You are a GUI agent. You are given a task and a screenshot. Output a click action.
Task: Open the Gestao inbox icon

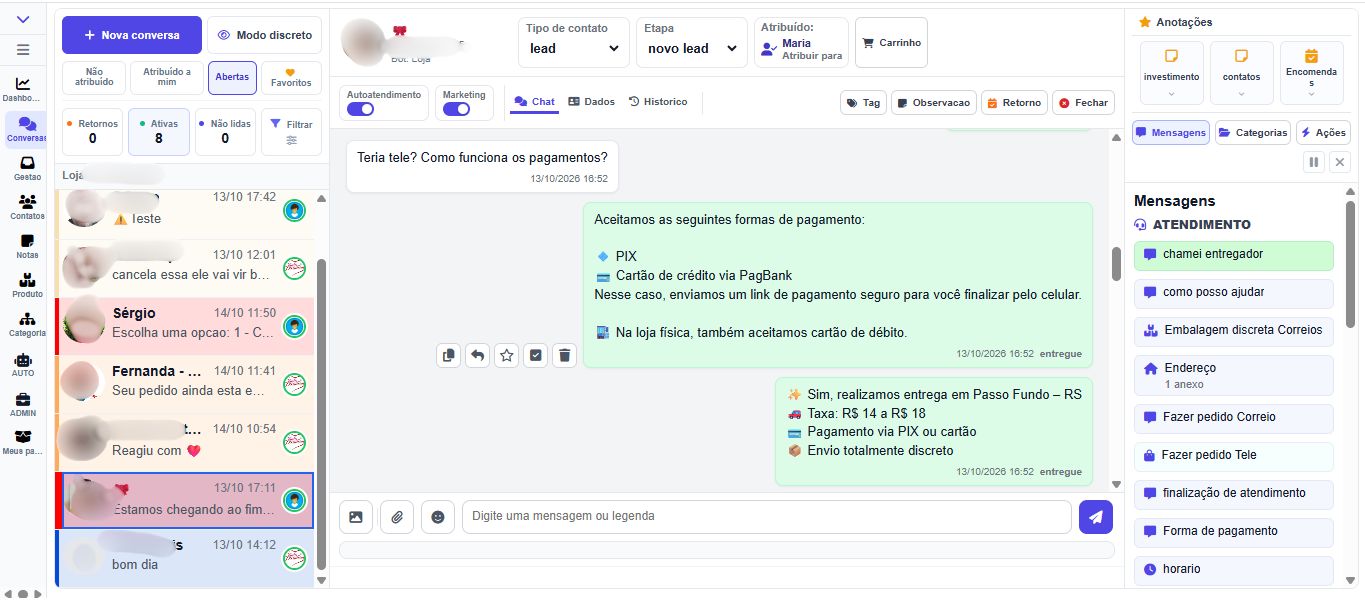click(x=27, y=168)
